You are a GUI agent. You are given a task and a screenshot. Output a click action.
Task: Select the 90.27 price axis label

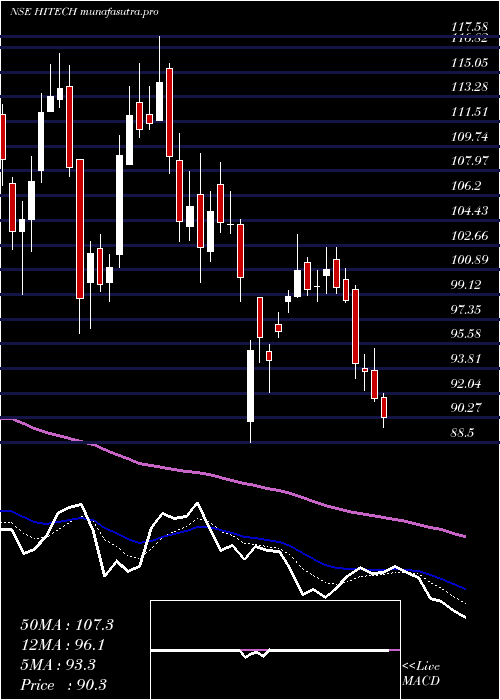point(466,408)
